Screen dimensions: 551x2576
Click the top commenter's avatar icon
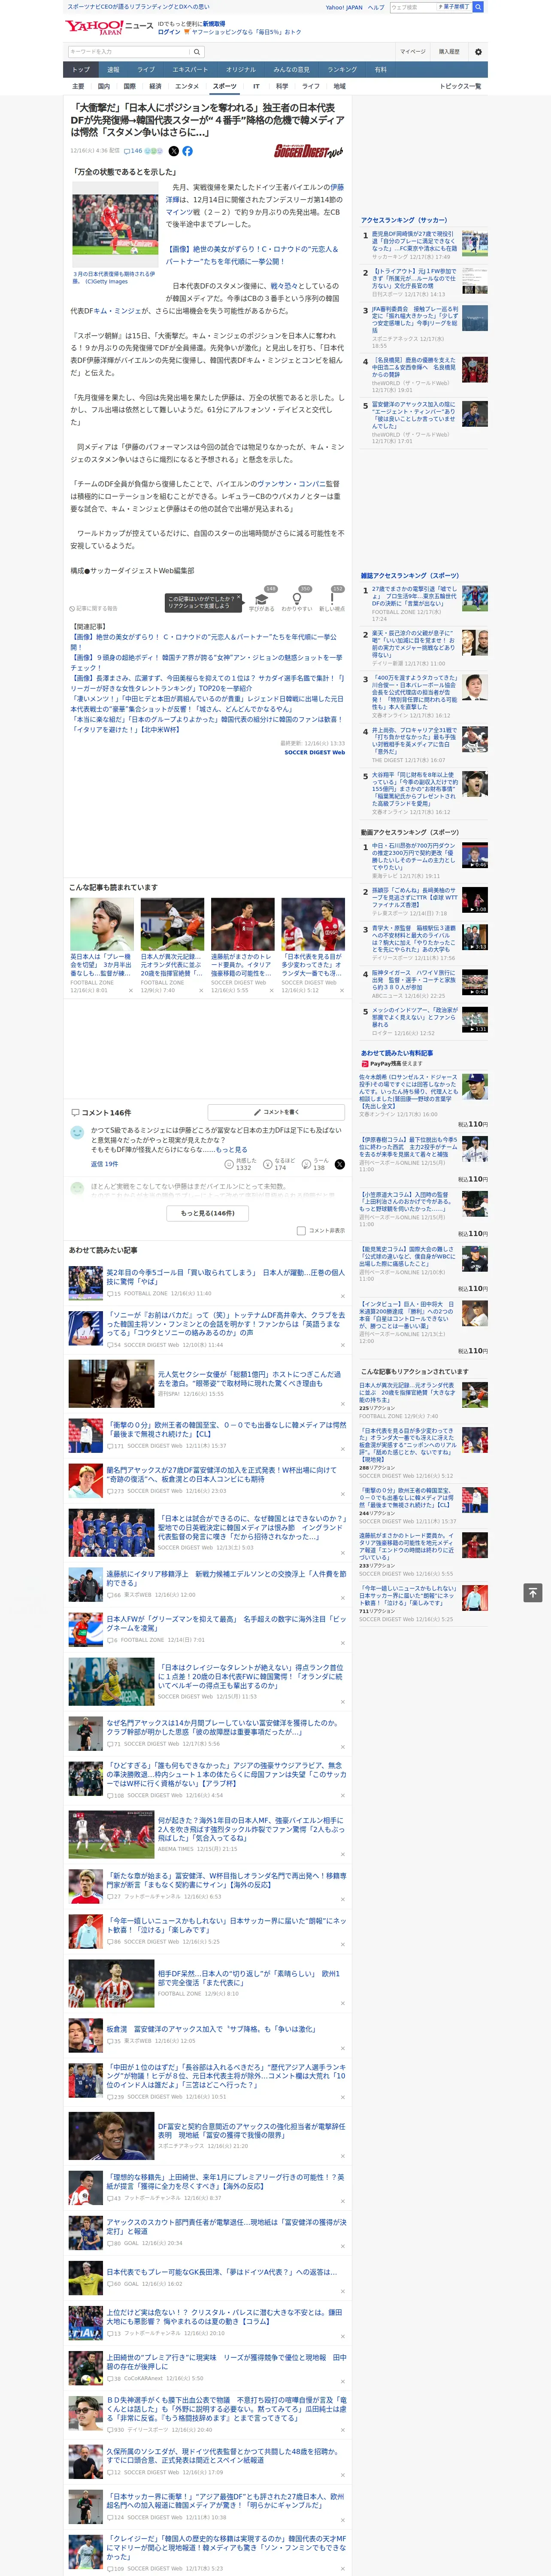[x=77, y=1132]
